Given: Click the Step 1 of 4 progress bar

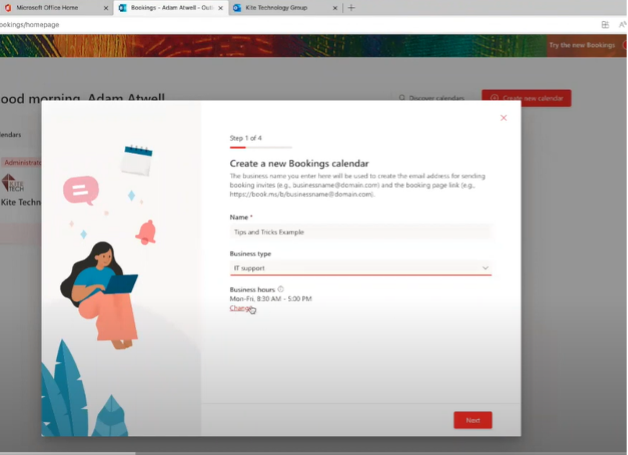Looking at the screenshot, I should 261,147.
